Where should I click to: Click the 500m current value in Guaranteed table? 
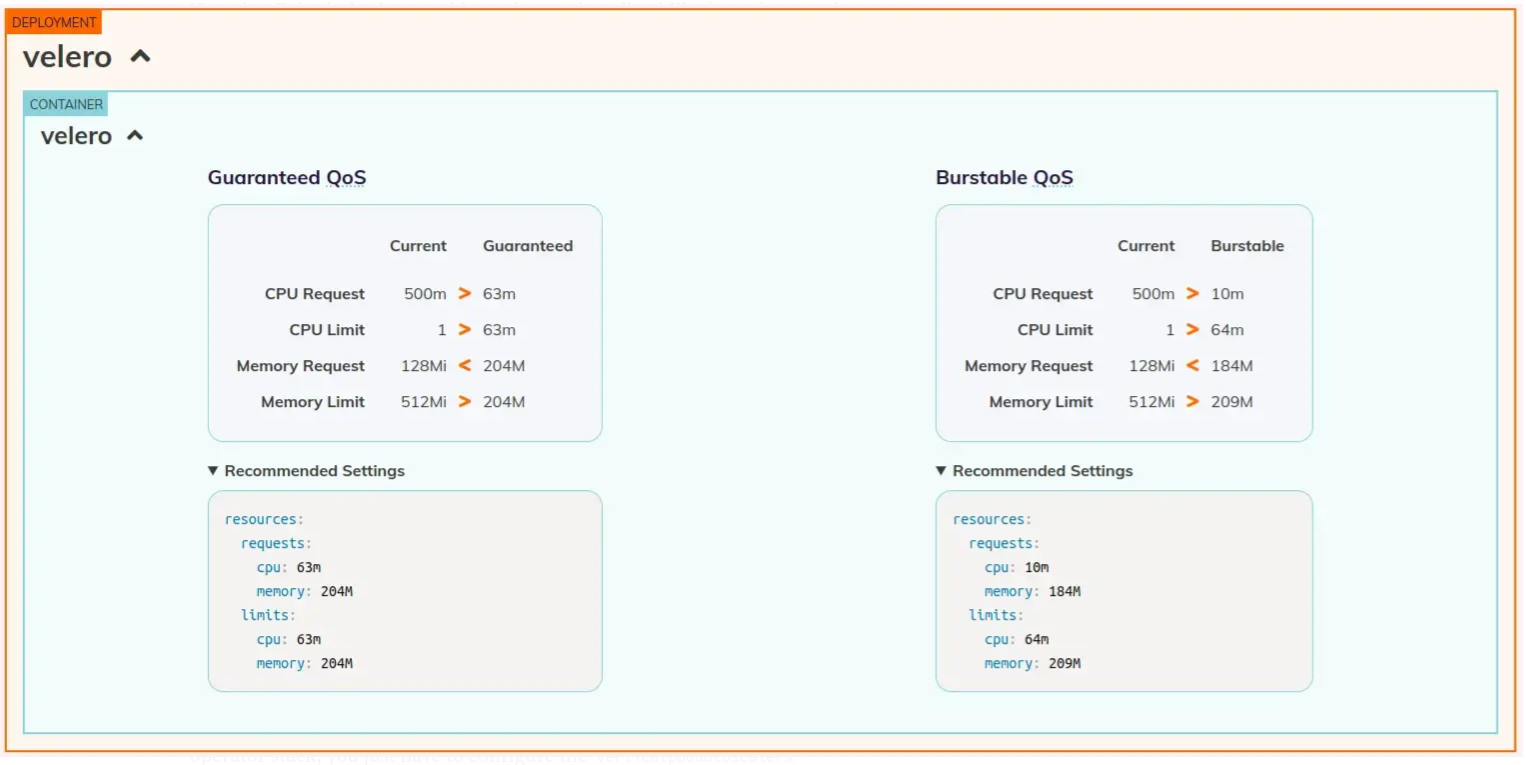click(x=425, y=294)
